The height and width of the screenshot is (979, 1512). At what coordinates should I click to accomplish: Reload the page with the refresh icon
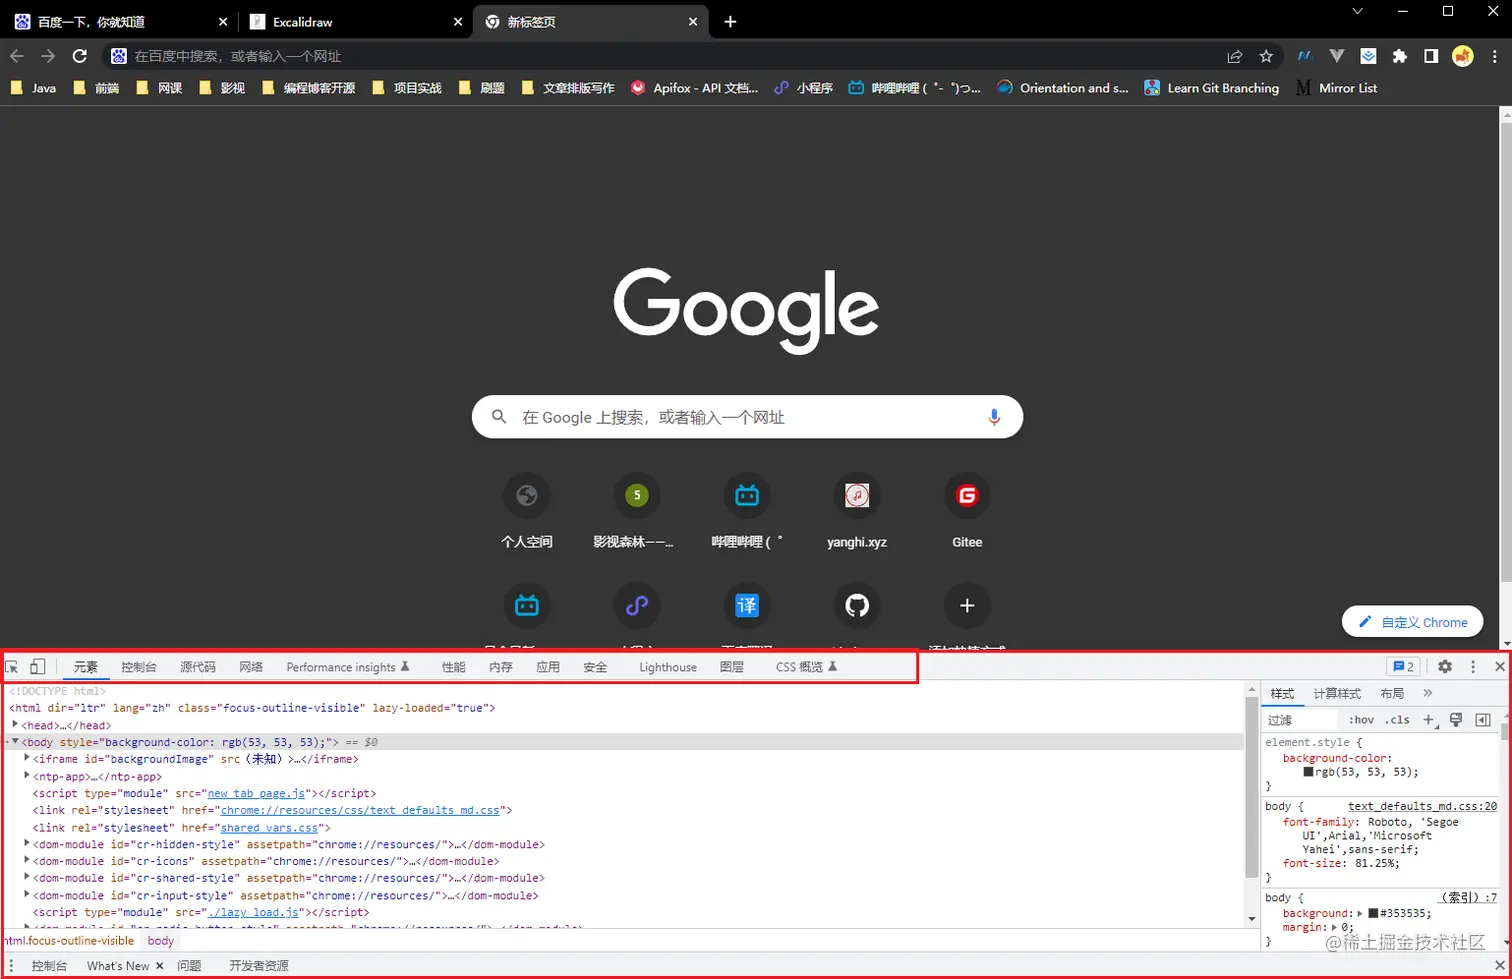[x=79, y=57]
